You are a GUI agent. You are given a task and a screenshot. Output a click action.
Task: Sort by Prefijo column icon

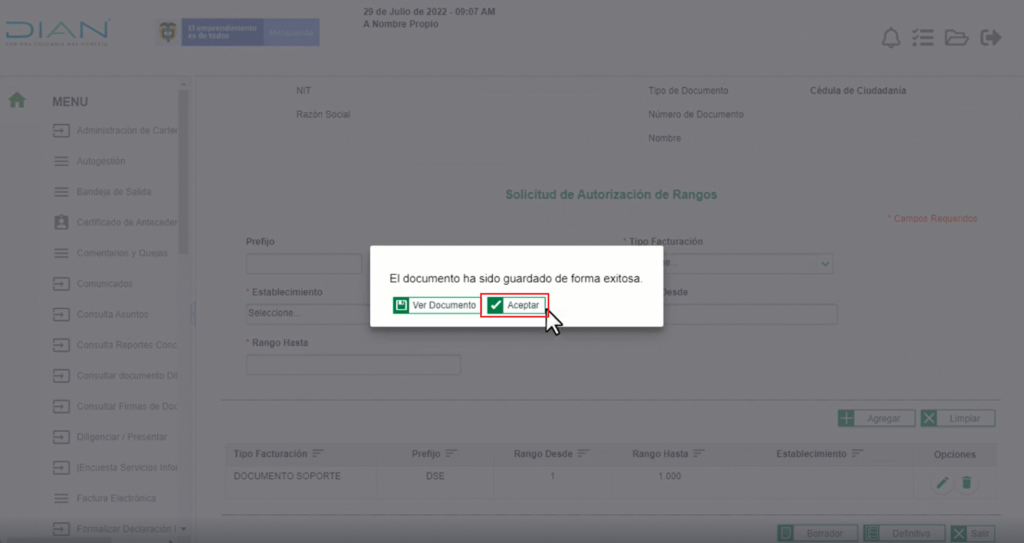click(451, 453)
